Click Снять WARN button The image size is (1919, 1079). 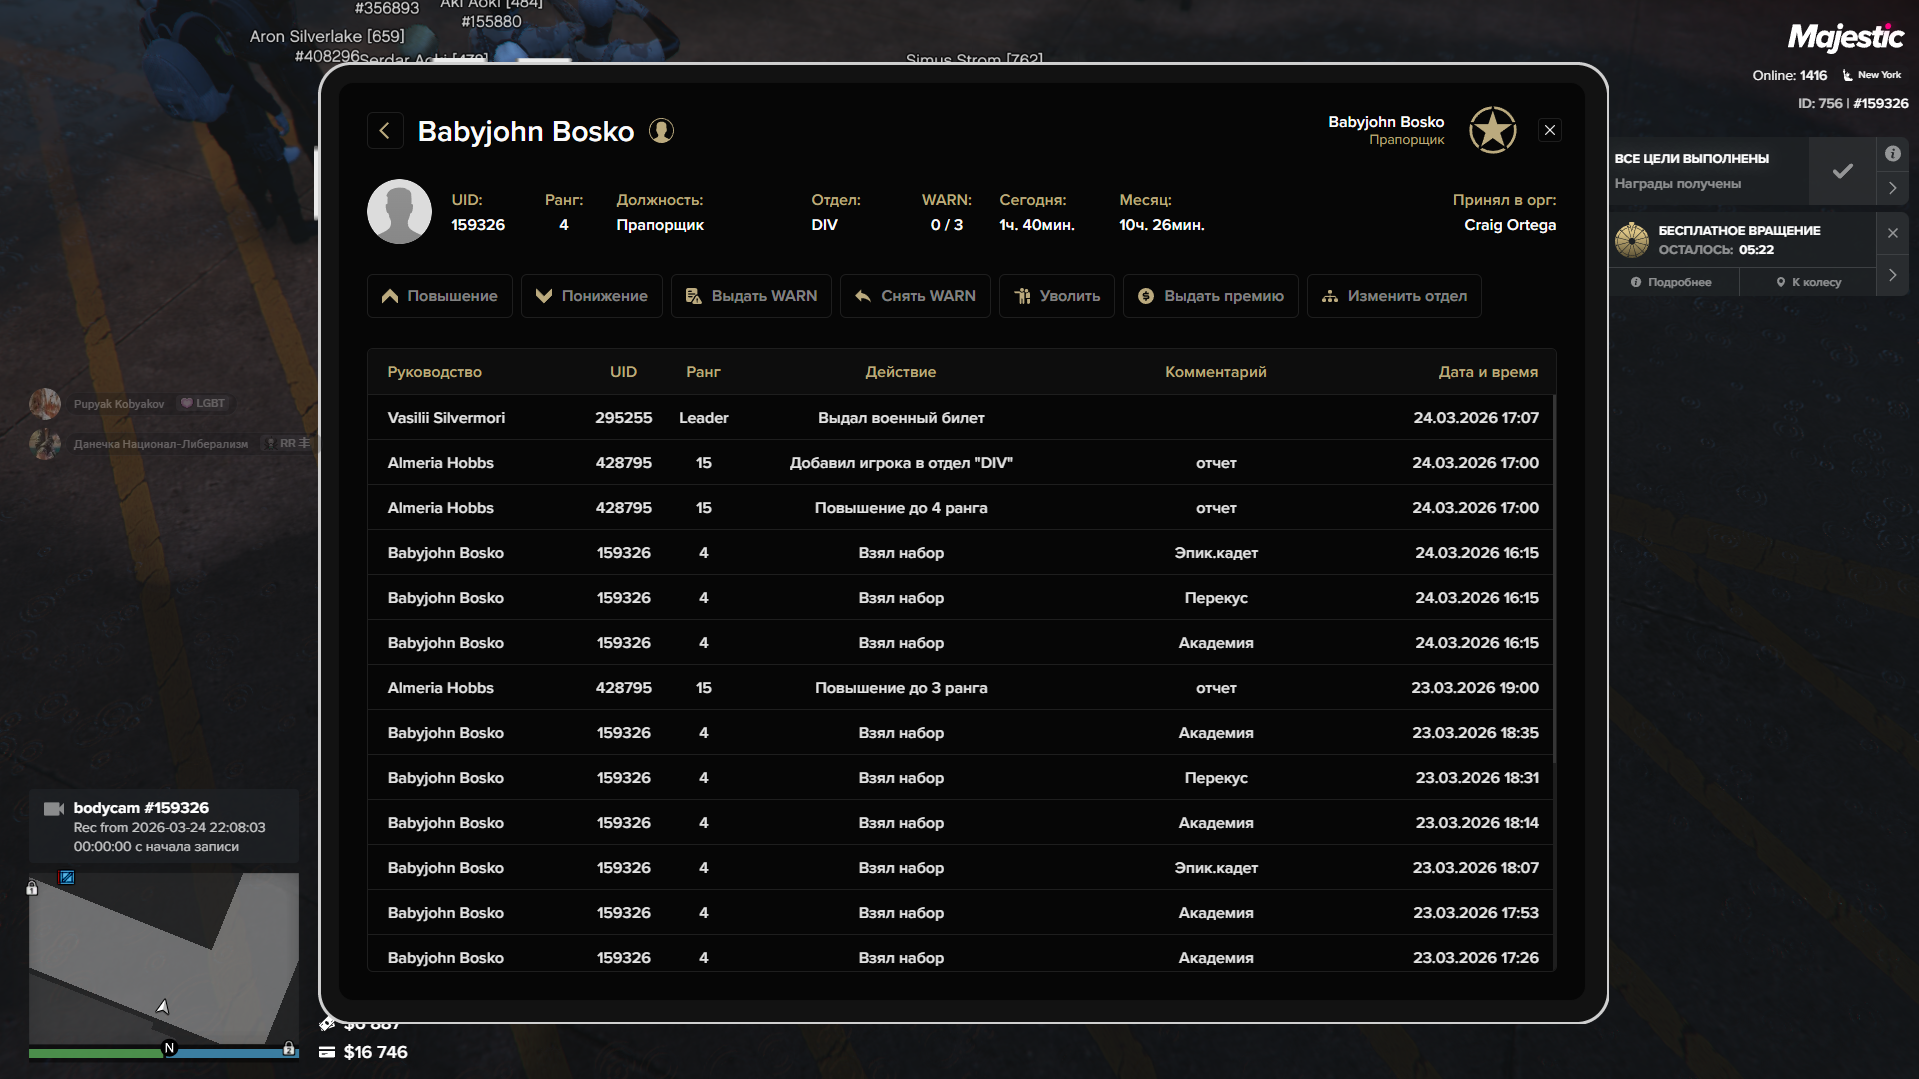pyautogui.click(x=915, y=296)
